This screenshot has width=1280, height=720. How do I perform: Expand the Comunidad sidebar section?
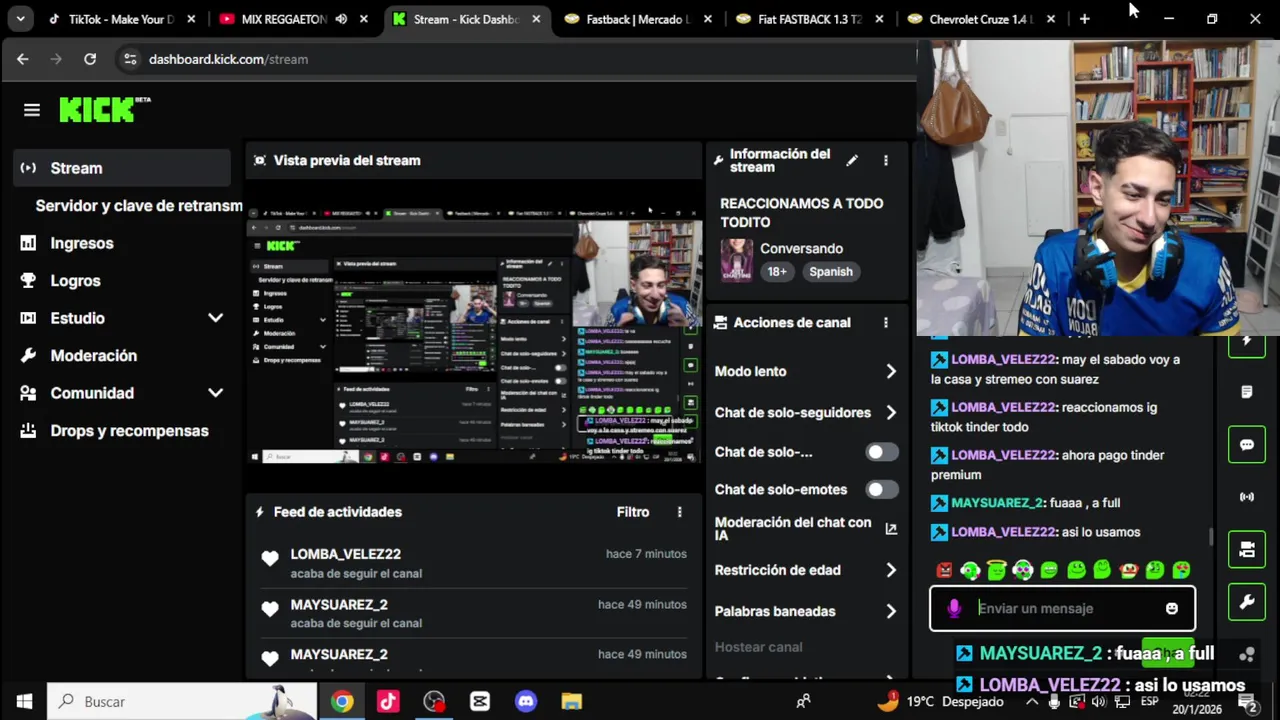(x=215, y=393)
